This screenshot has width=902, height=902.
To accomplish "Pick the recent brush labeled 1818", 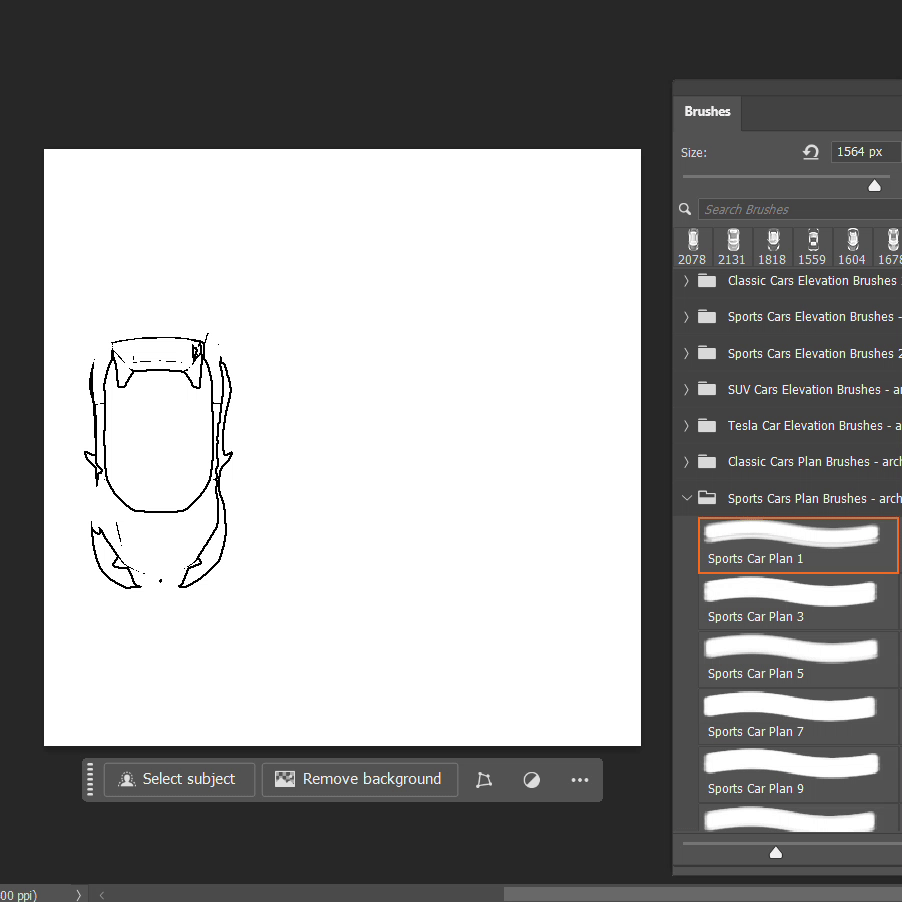I will click(x=772, y=246).
